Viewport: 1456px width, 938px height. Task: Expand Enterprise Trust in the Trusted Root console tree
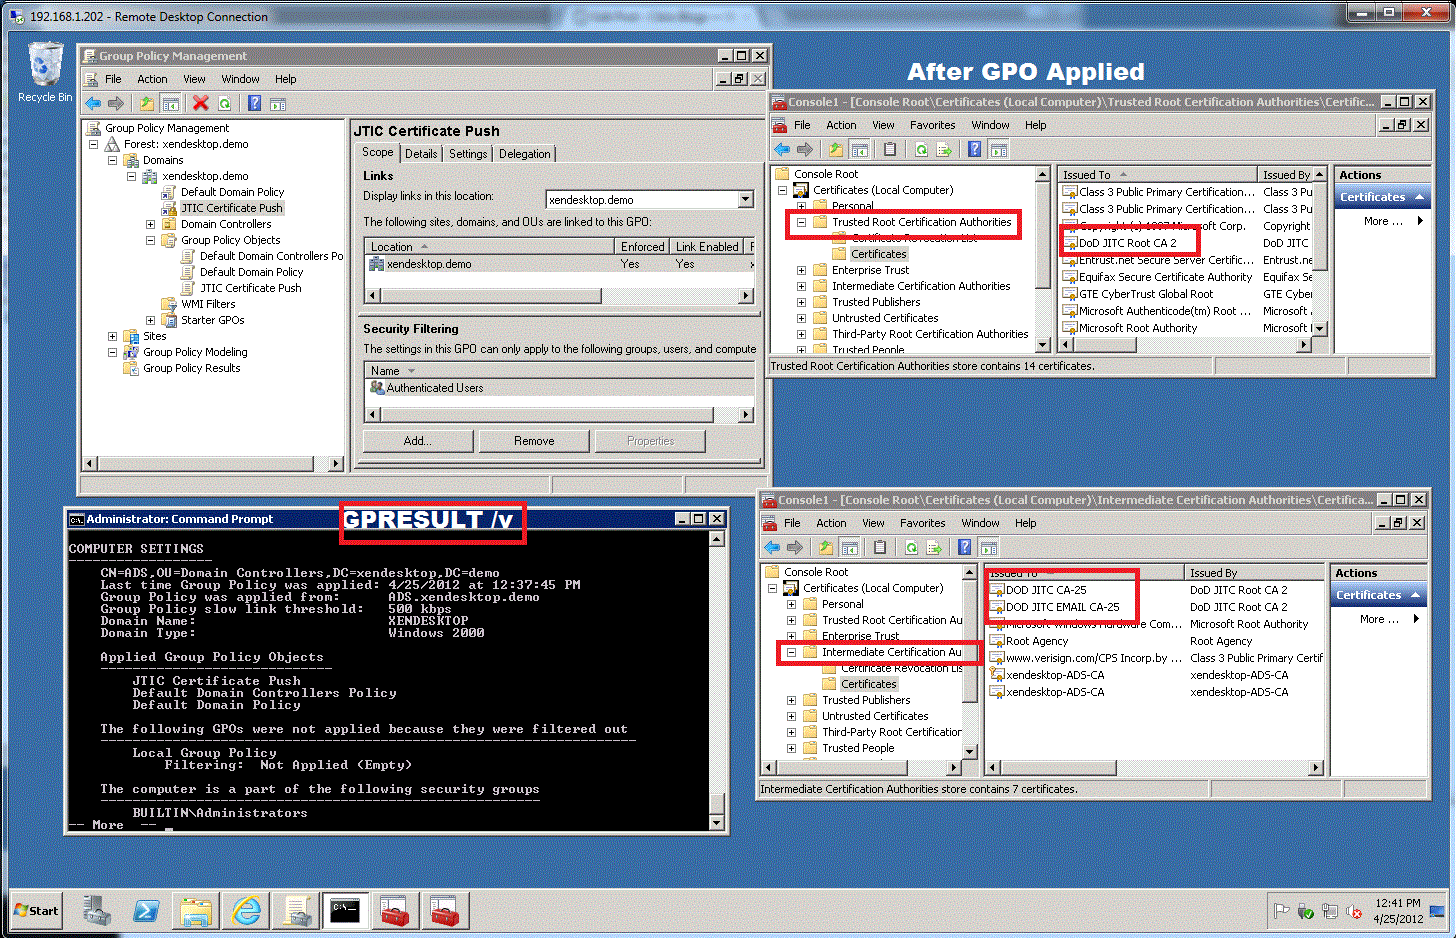pos(801,270)
